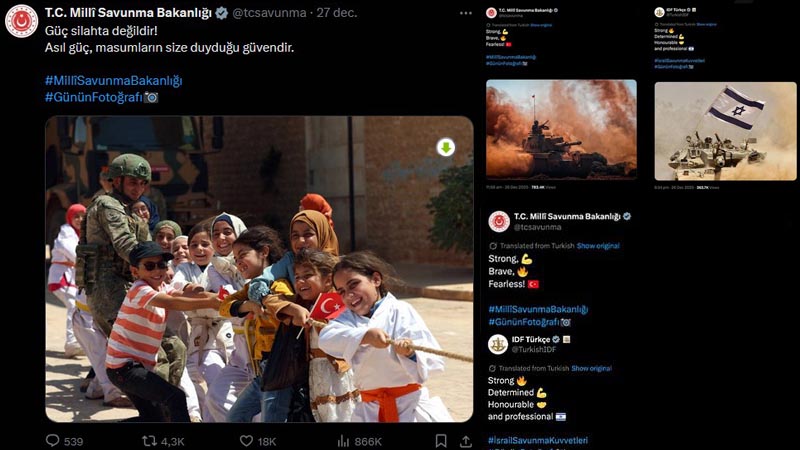Click the #MillîSavunmaBakanlığı hashtag in main tweet
The width and height of the screenshot is (800, 450).
tap(113, 80)
